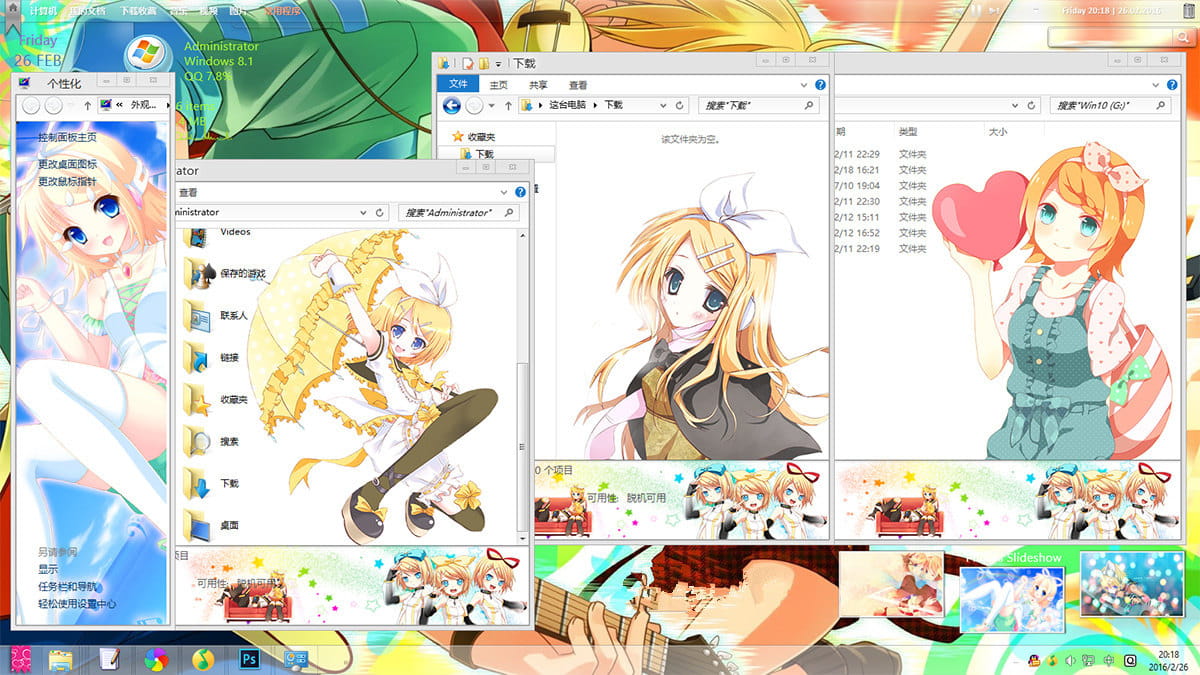Open File Explorer from the taskbar

point(61,659)
